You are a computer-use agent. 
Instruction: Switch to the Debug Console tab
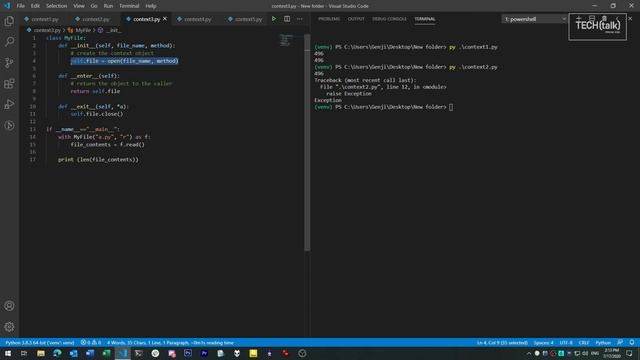[389, 19]
